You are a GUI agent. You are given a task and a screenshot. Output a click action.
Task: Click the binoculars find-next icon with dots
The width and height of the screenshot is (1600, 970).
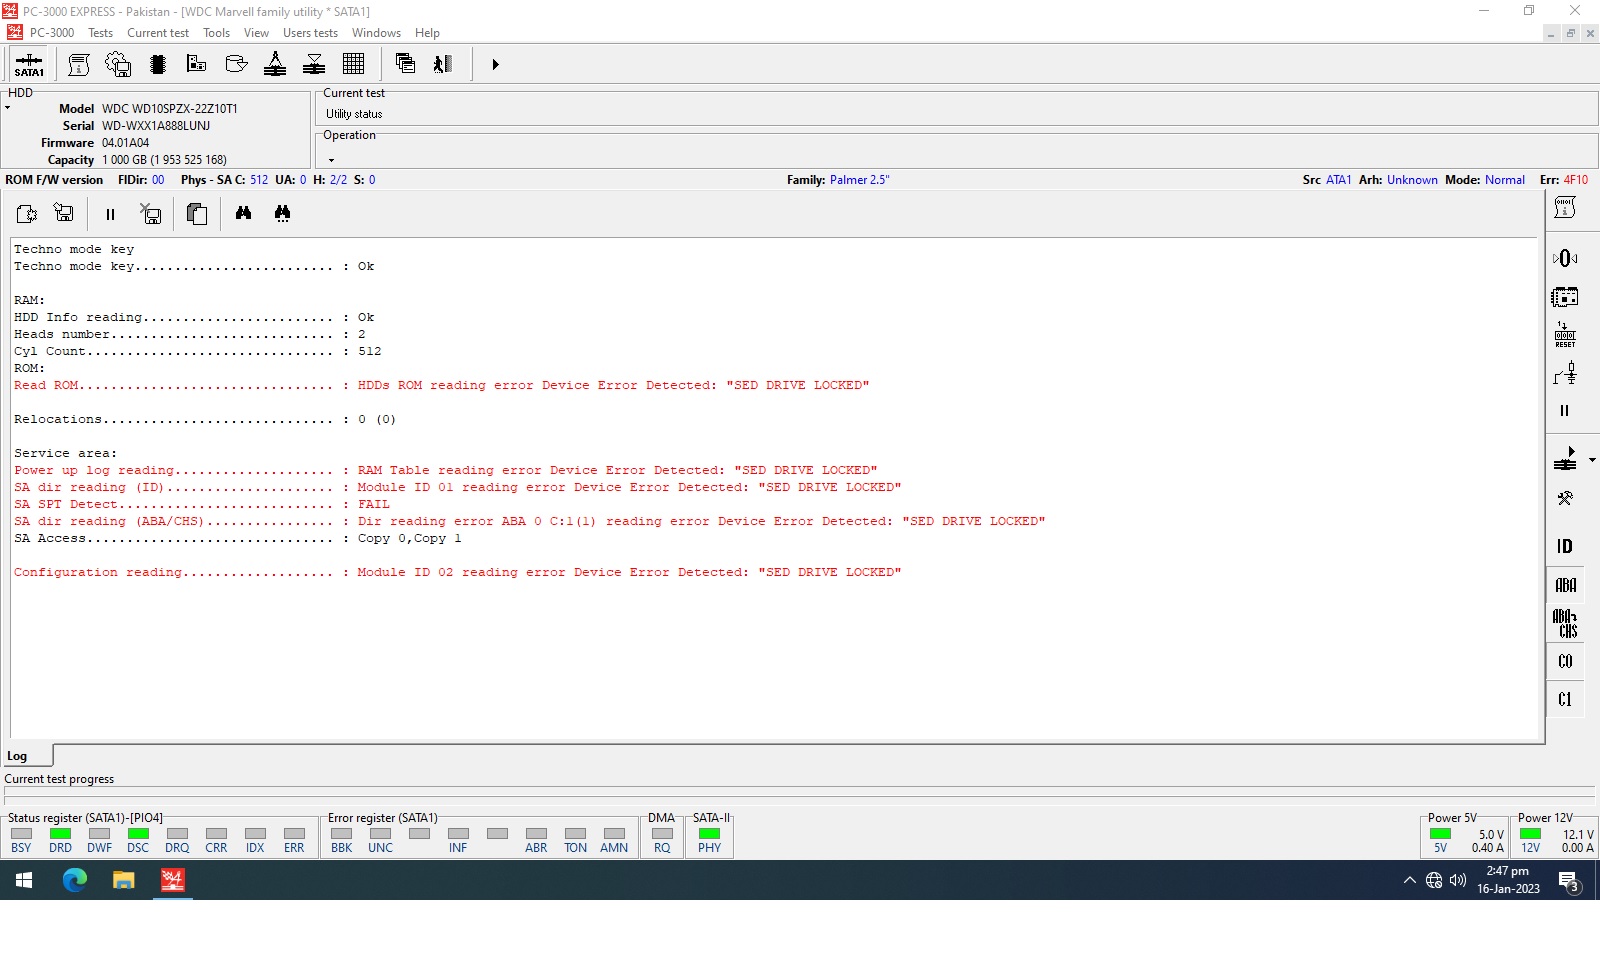click(282, 214)
